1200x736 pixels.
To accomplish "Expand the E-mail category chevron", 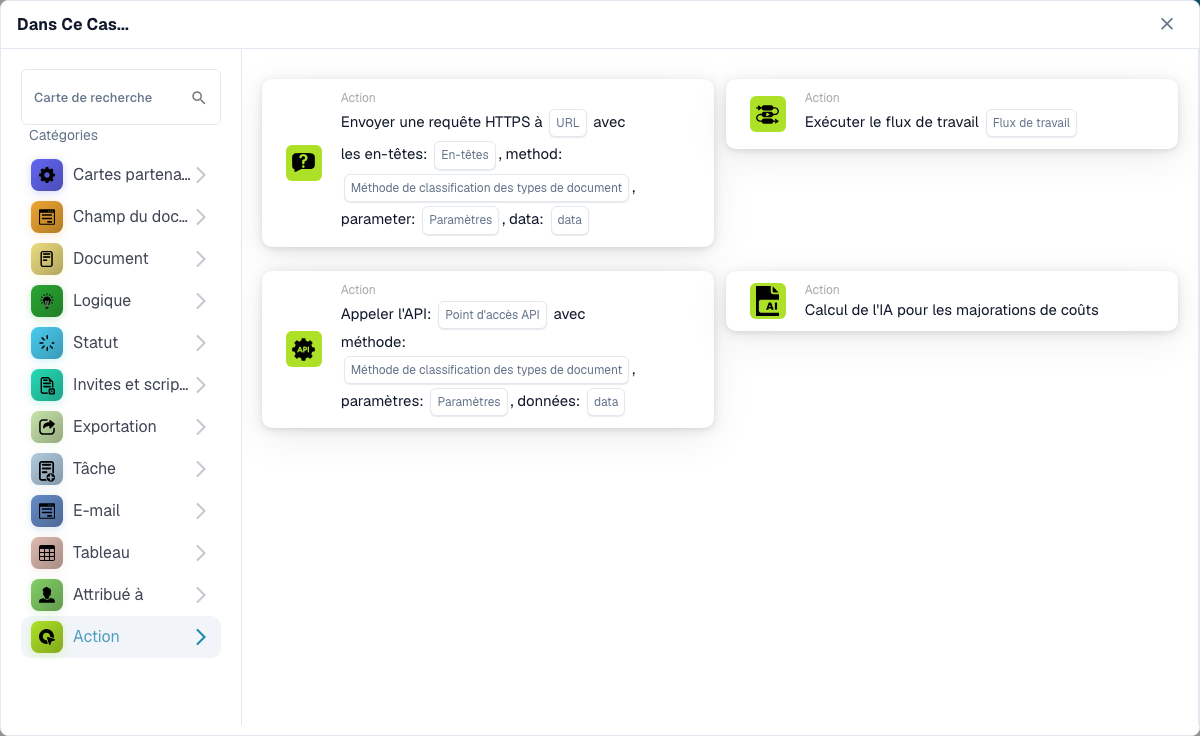I will click(x=201, y=511).
